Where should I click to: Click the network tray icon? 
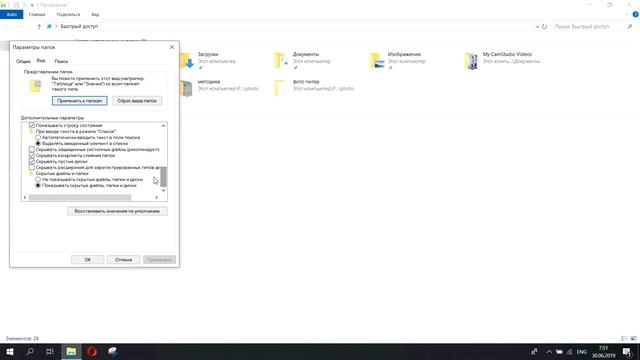pos(569,352)
